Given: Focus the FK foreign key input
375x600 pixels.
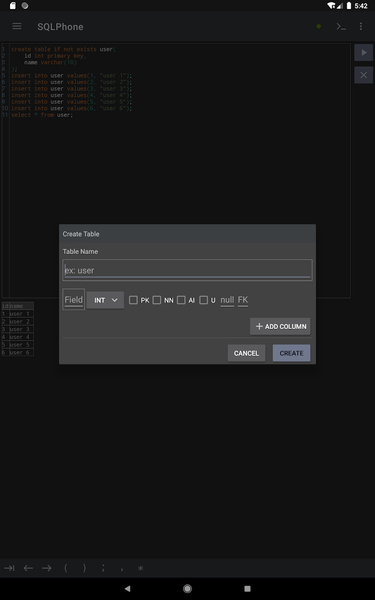Looking at the screenshot, I should point(243,300).
